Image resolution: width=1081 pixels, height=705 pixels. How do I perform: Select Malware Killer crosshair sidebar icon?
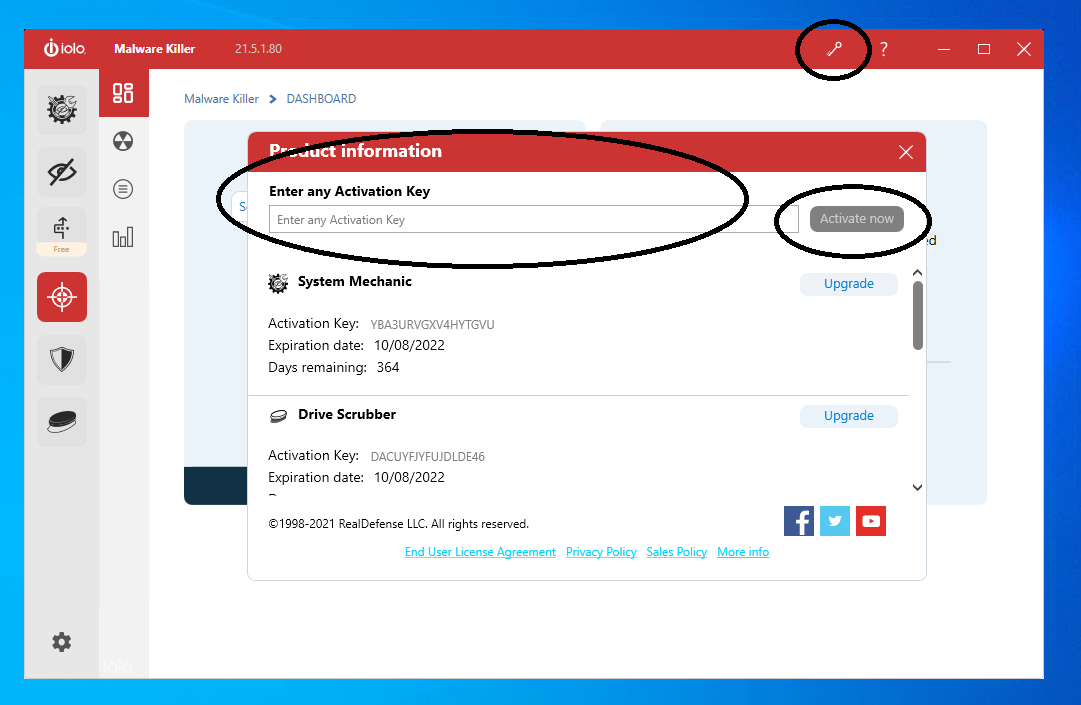coord(62,297)
